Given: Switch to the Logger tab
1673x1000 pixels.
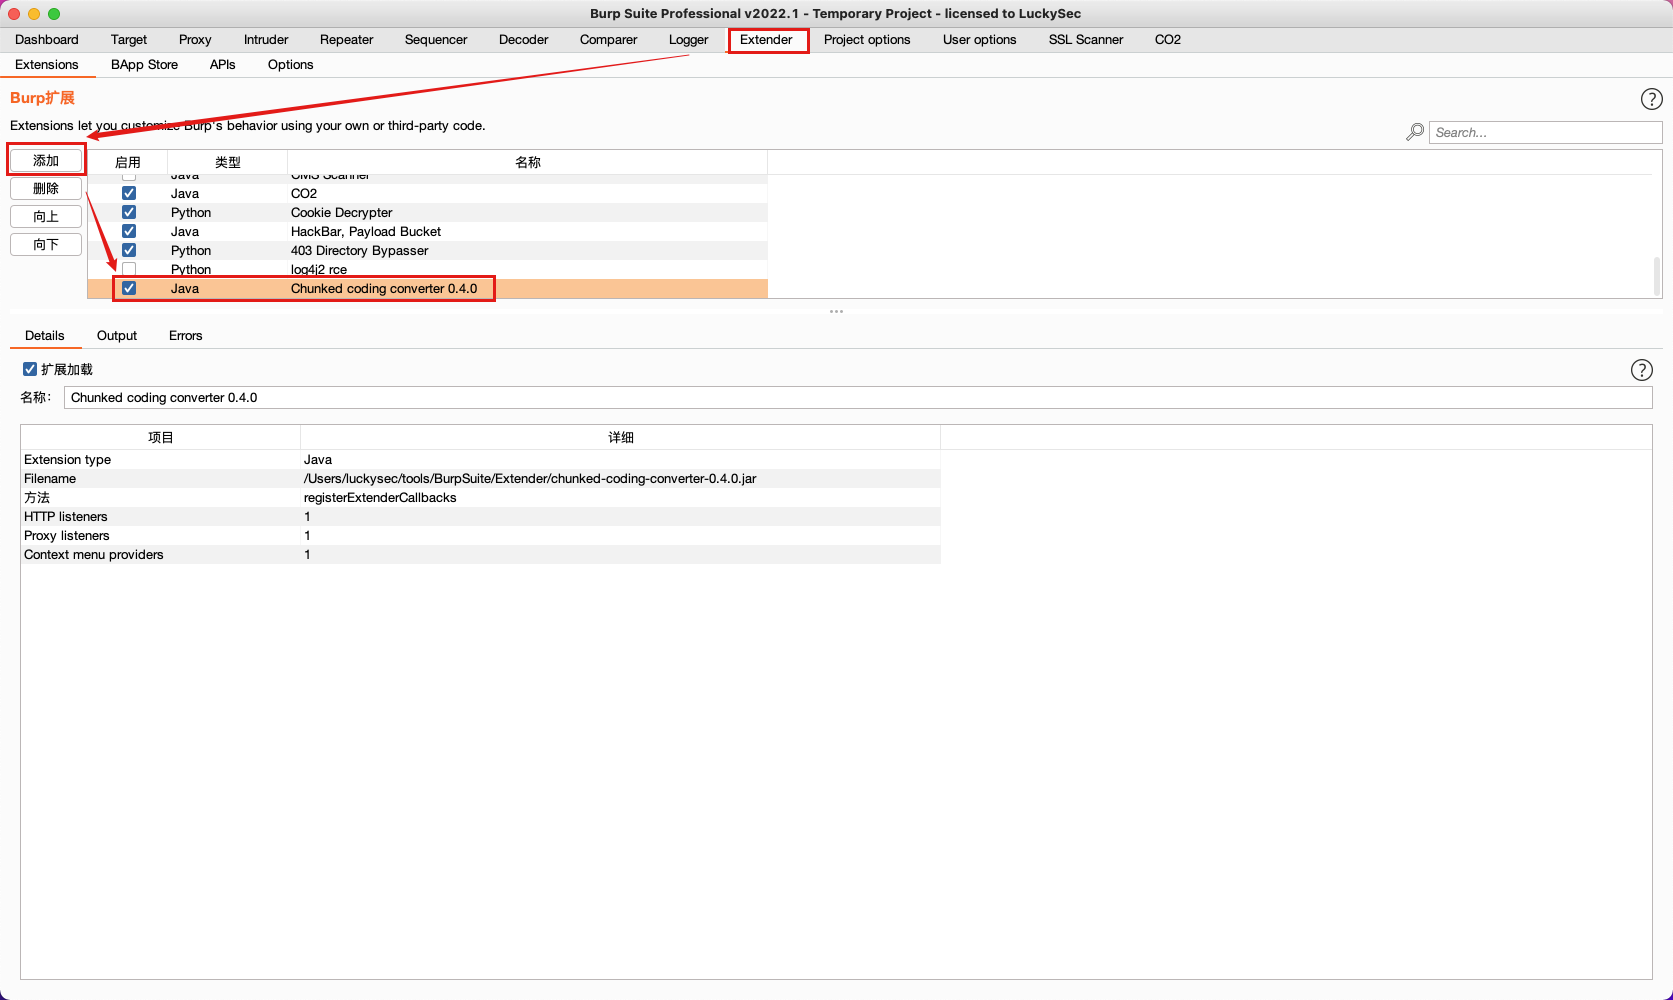Looking at the screenshot, I should 689,40.
